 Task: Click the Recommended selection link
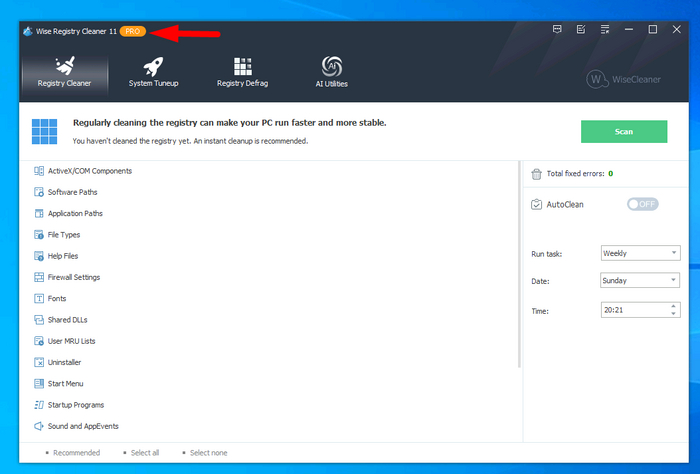(76, 453)
